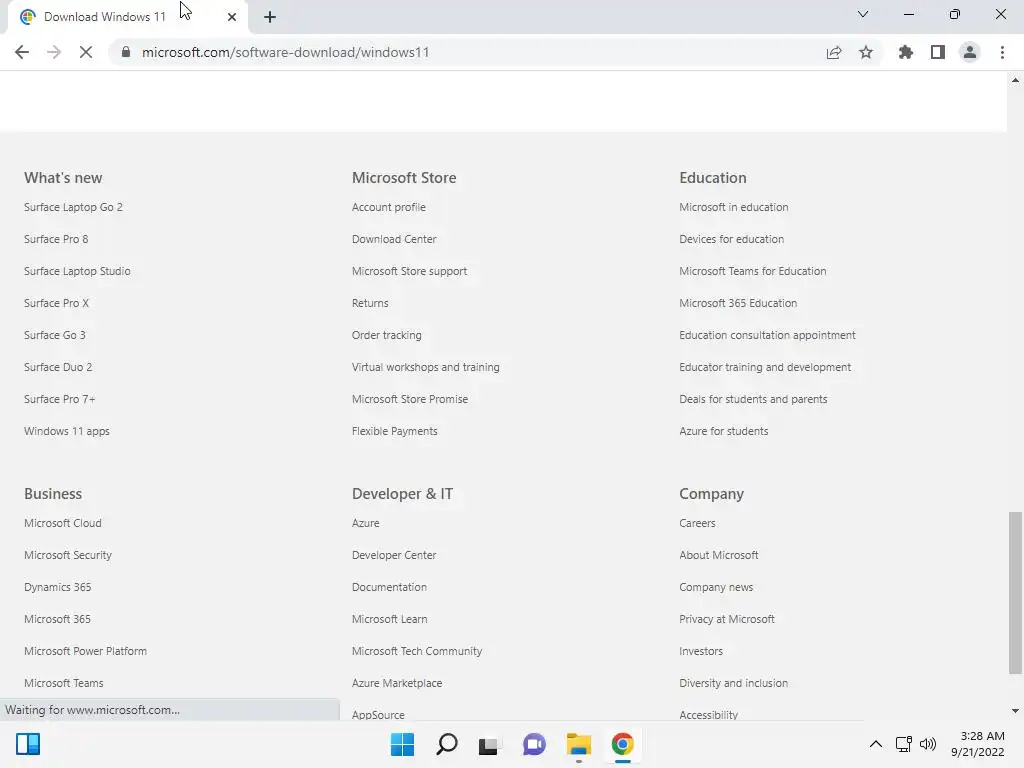
Task: Click the page vertical scrollbar thumb
Action: coord(1015,592)
